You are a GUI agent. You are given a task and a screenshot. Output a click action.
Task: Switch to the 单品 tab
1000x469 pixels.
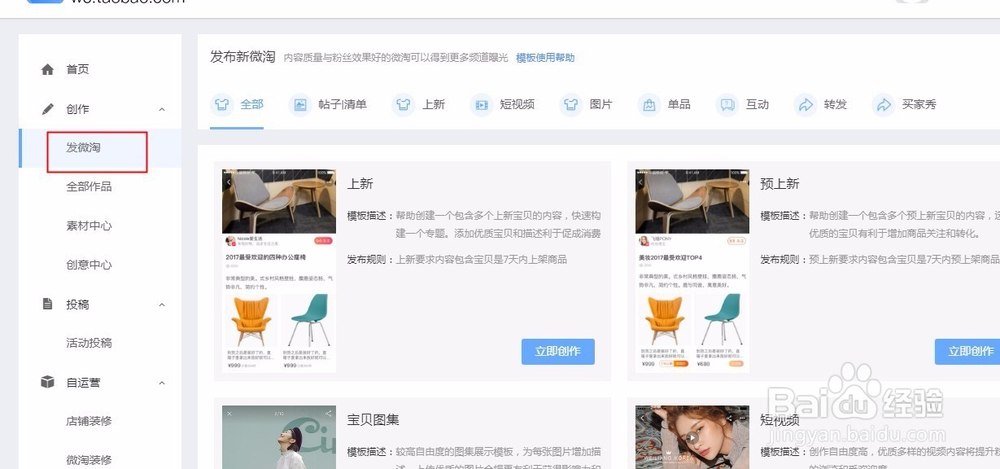[665, 105]
